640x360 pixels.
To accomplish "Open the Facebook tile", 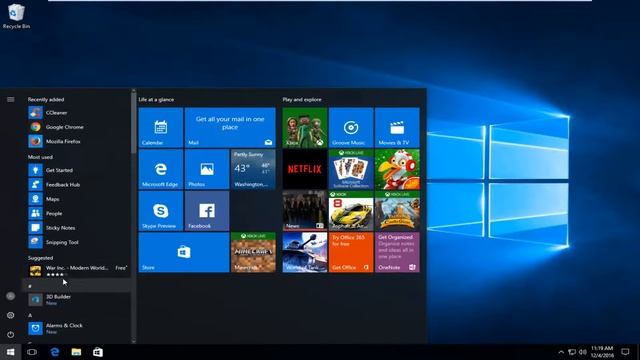I will point(207,211).
